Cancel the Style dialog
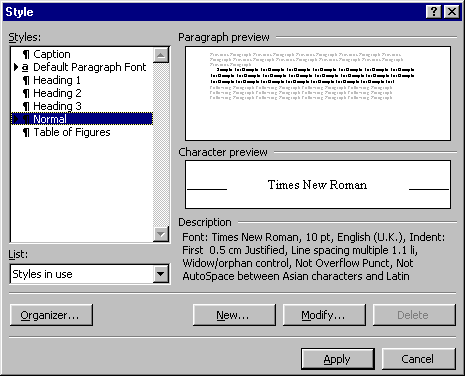The height and width of the screenshot is (376, 465). pyautogui.click(x=418, y=359)
